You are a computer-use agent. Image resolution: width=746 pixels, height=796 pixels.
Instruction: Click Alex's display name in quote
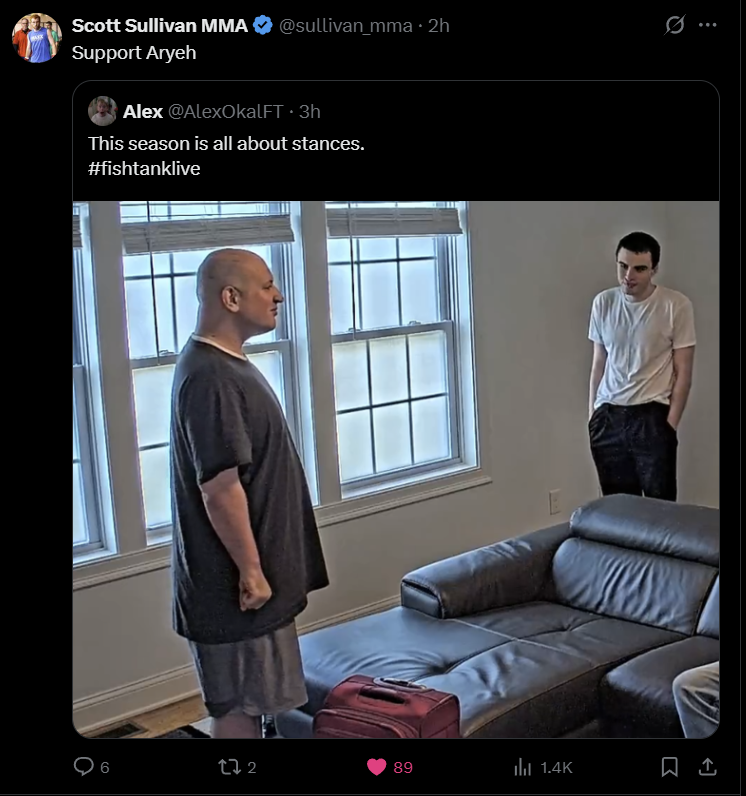click(x=143, y=111)
